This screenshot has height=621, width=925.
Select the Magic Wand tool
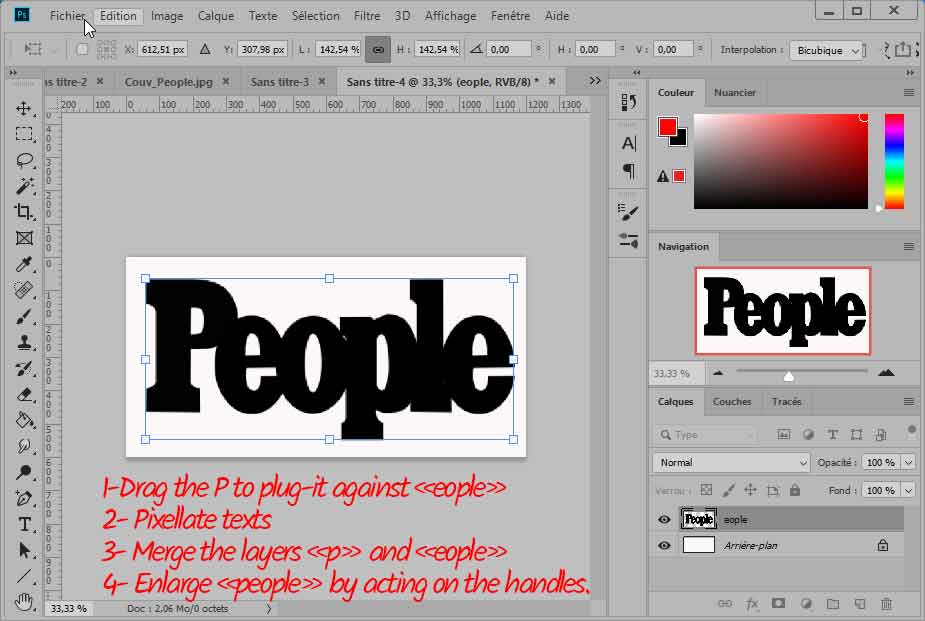[24, 186]
